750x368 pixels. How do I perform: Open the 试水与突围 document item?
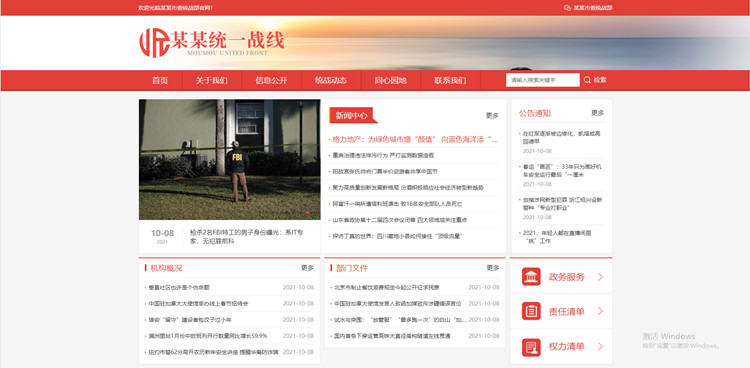399,320
